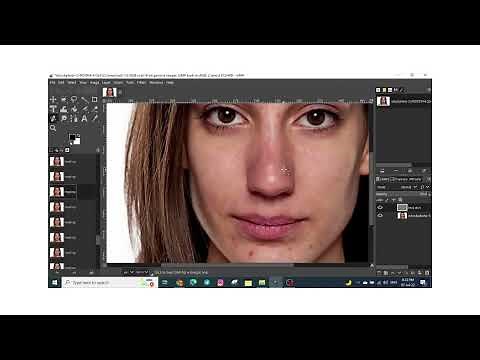Select the image entry in top-right images list
Screen dimensions: 480x360
coord(403,101)
